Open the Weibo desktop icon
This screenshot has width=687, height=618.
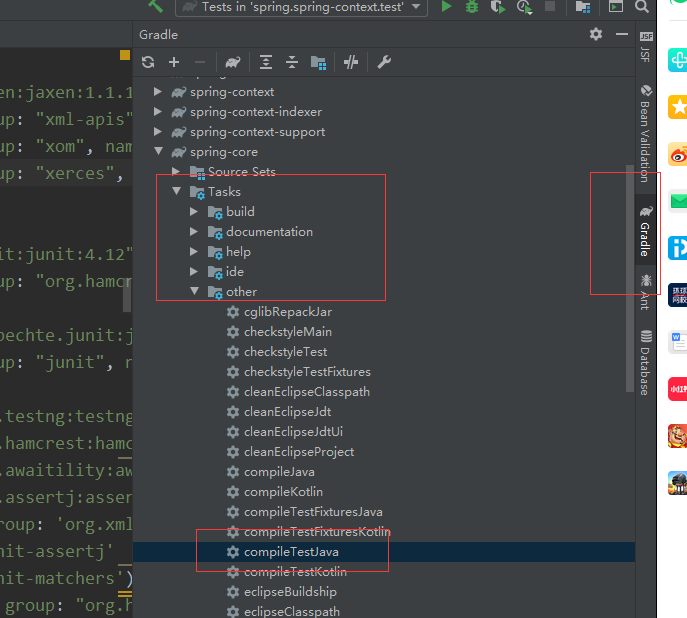pyautogui.click(x=678, y=155)
